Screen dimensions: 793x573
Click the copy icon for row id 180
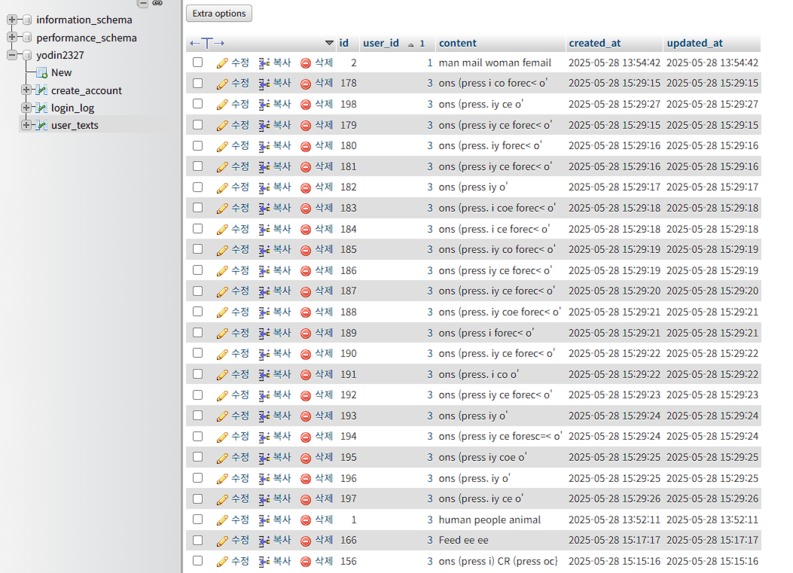tap(264, 146)
